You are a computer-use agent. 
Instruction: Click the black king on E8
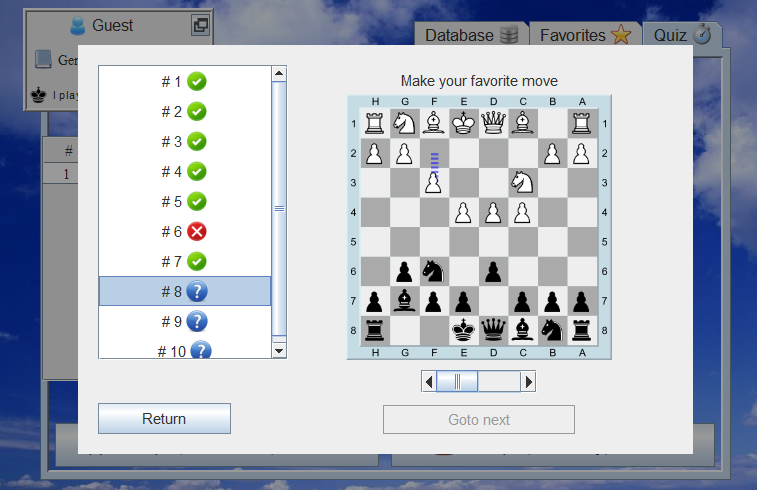pyautogui.click(x=463, y=331)
